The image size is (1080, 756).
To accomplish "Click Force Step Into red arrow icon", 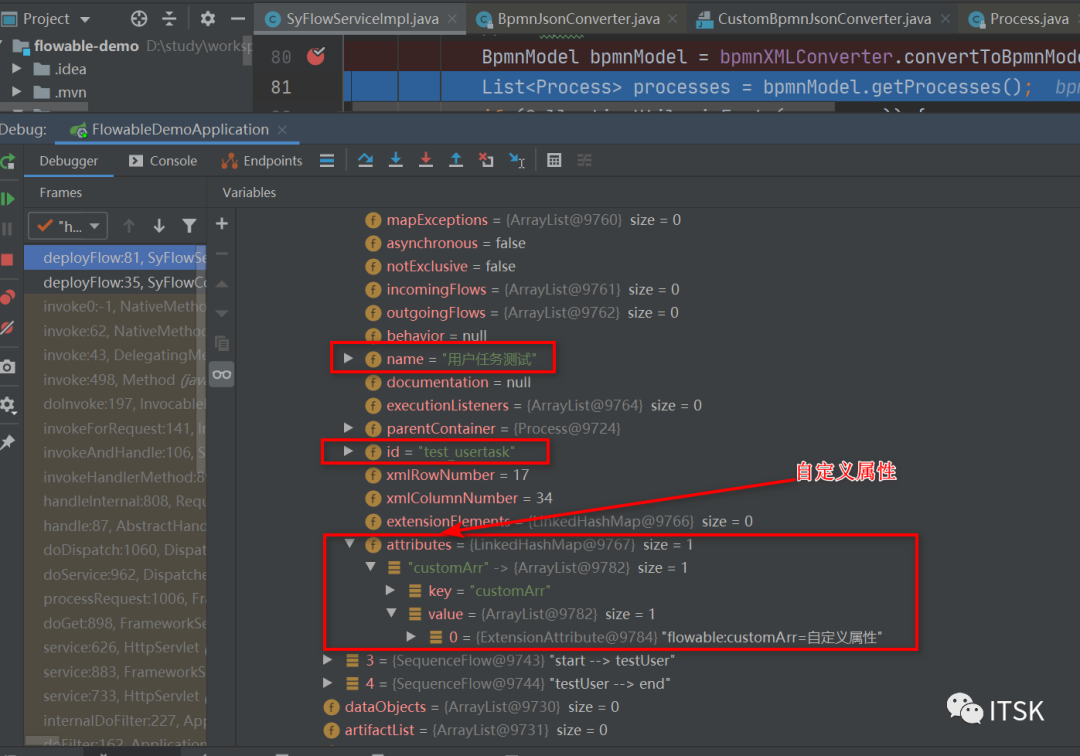I will pyautogui.click(x=426, y=160).
